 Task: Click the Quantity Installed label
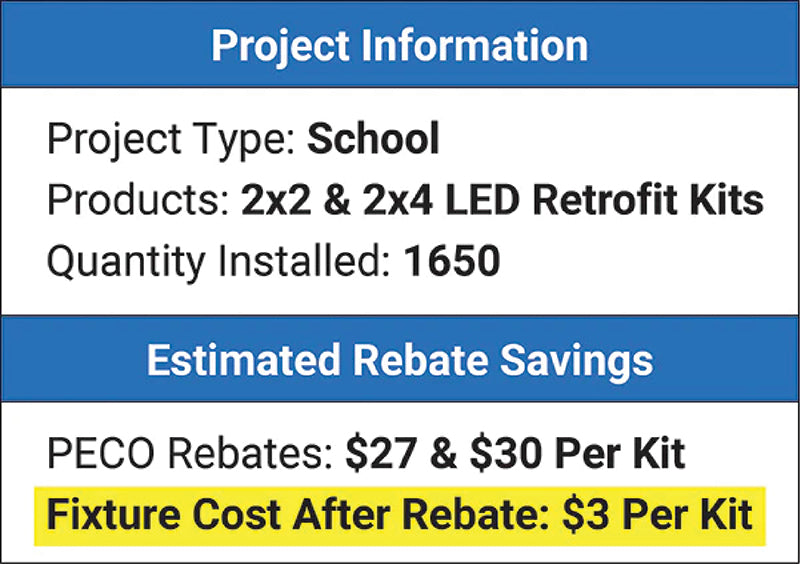219,261
